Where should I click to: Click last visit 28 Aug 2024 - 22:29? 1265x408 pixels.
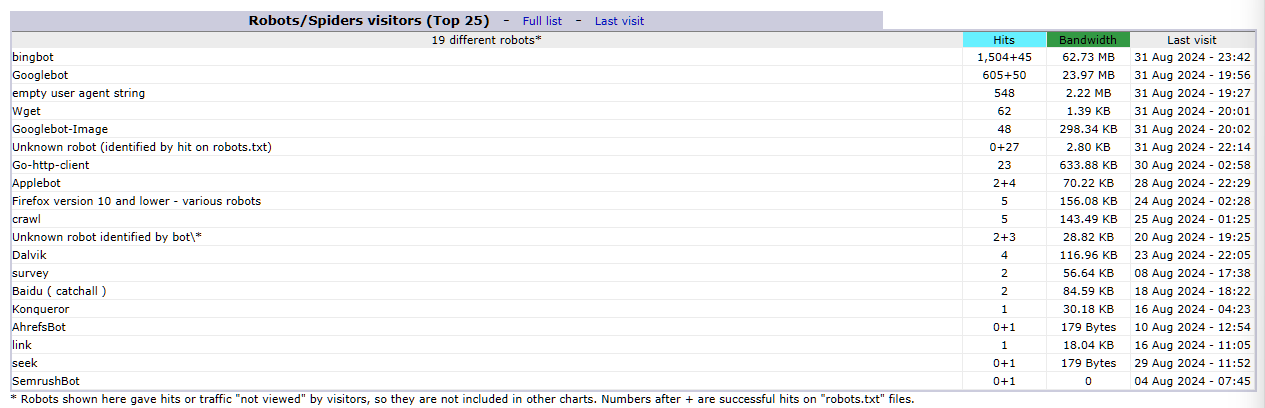(x=1192, y=183)
